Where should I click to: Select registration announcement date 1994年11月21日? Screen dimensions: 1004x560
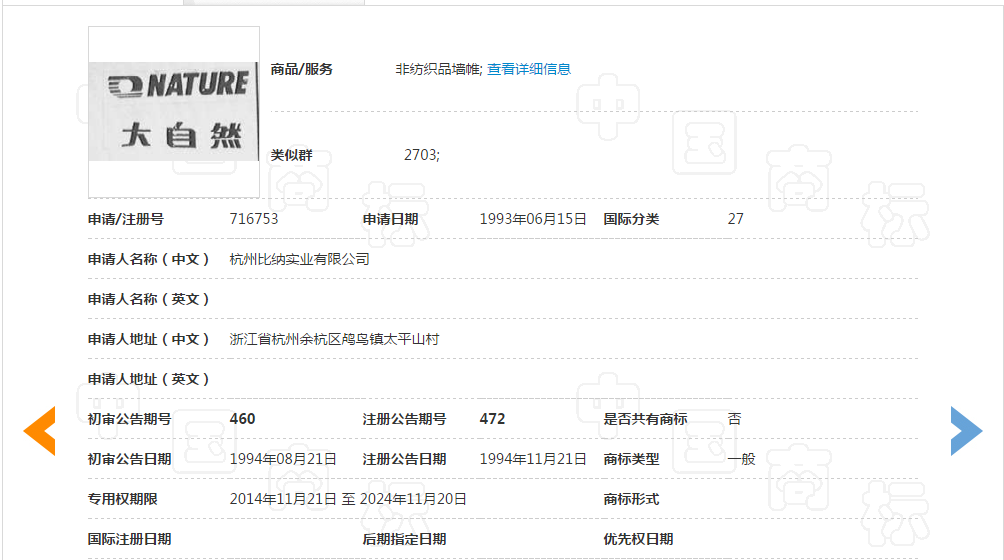point(533,459)
